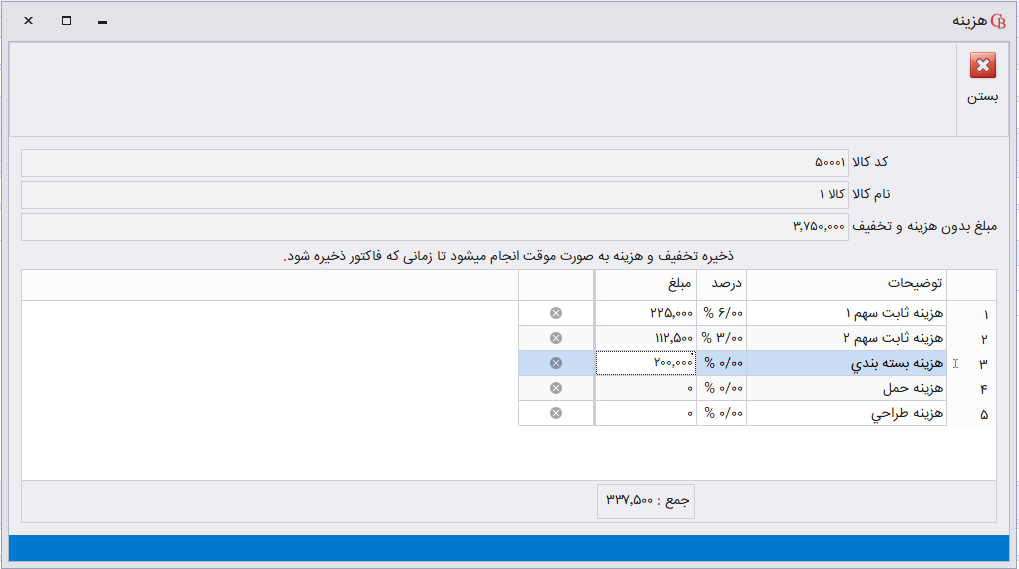The height and width of the screenshot is (569, 1019).
Task: Click the مبلغ column header
Action: tap(646, 284)
